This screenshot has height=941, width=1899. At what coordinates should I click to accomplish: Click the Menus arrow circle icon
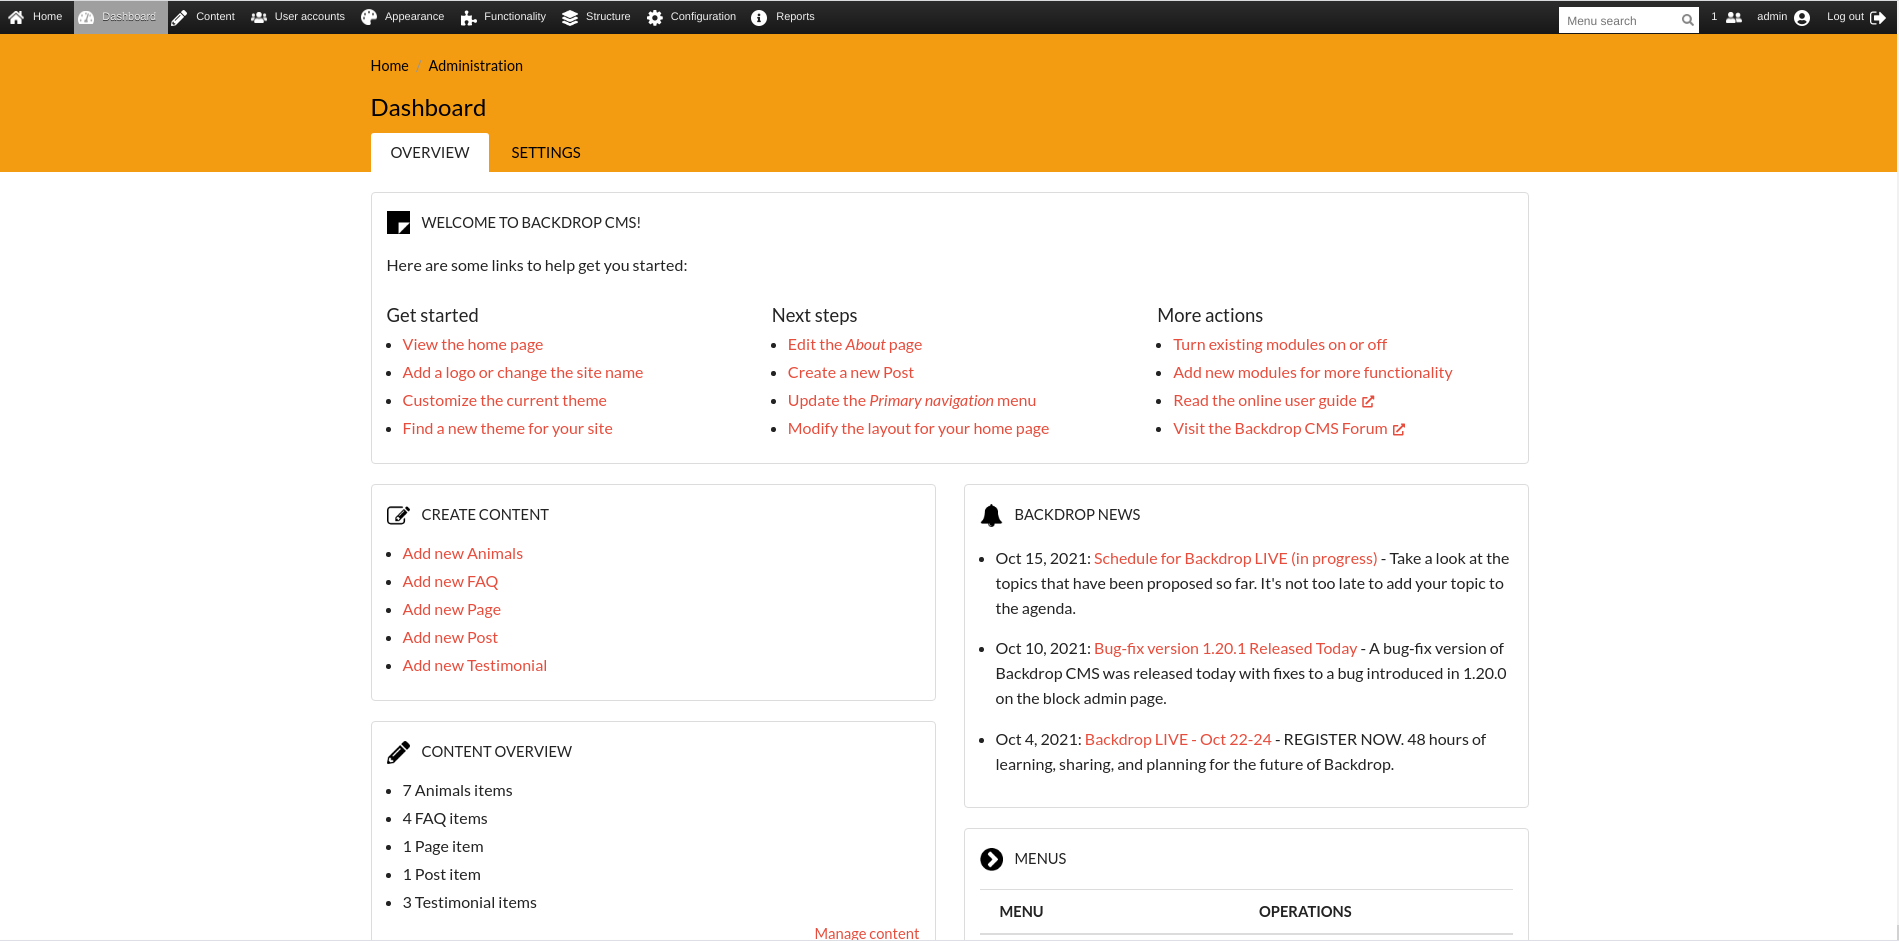[x=991, y=859]
